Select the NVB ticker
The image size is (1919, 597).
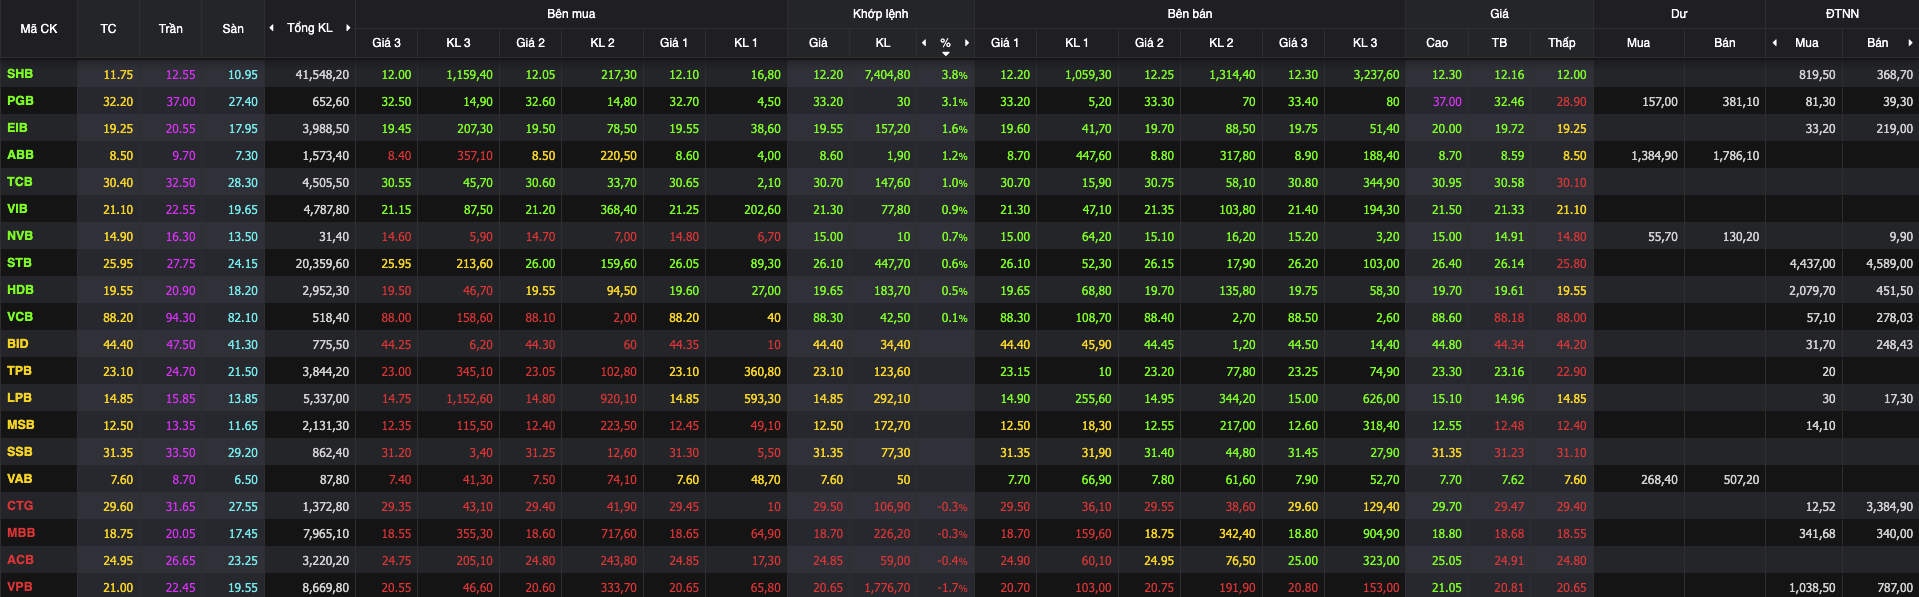coord(20,236)
